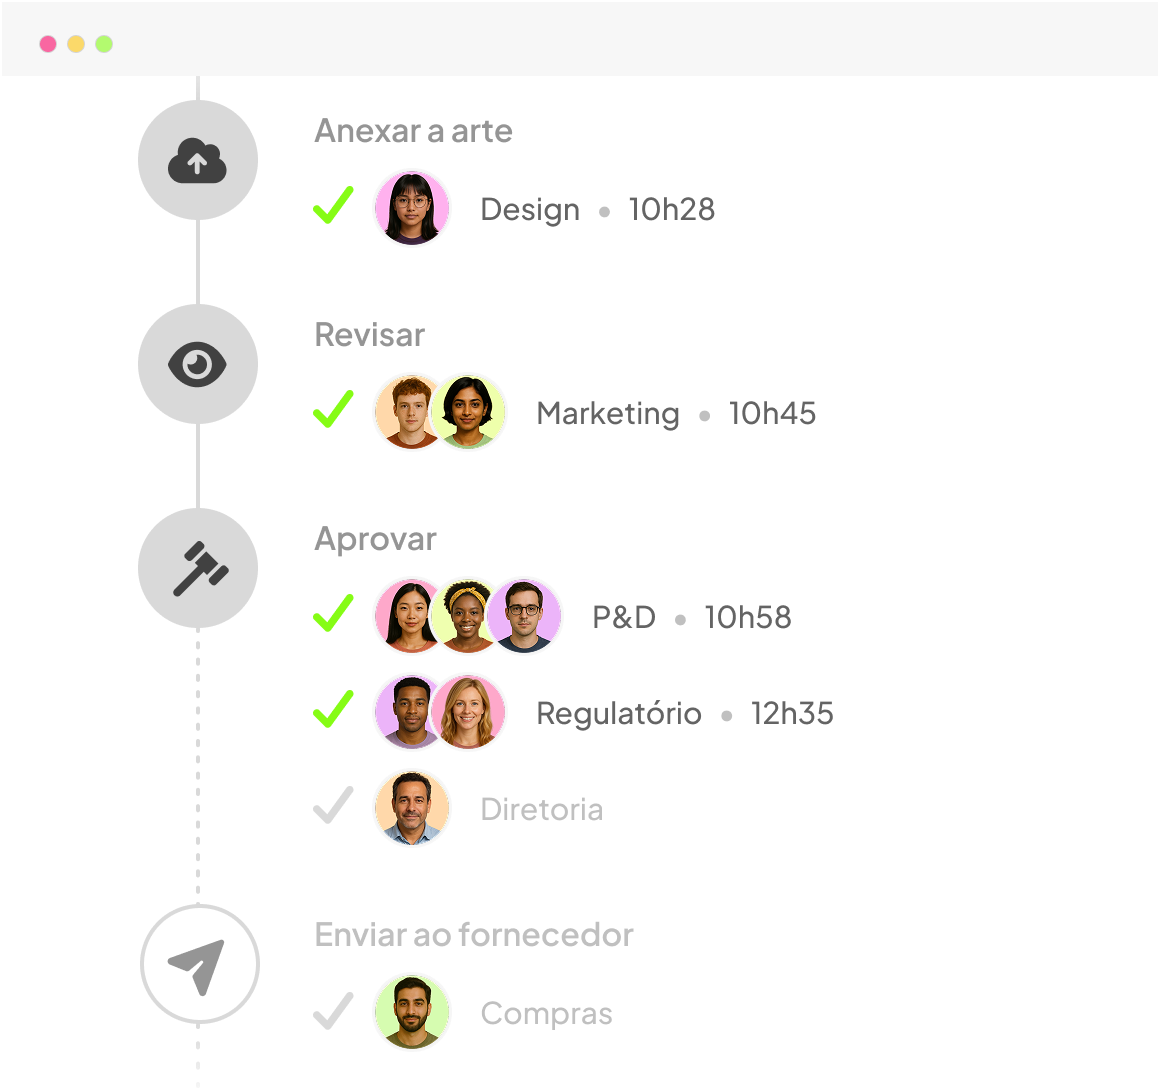The image size is (1158, 1088).
Task: Click the paper plane send icon
Action: [199, 964]
